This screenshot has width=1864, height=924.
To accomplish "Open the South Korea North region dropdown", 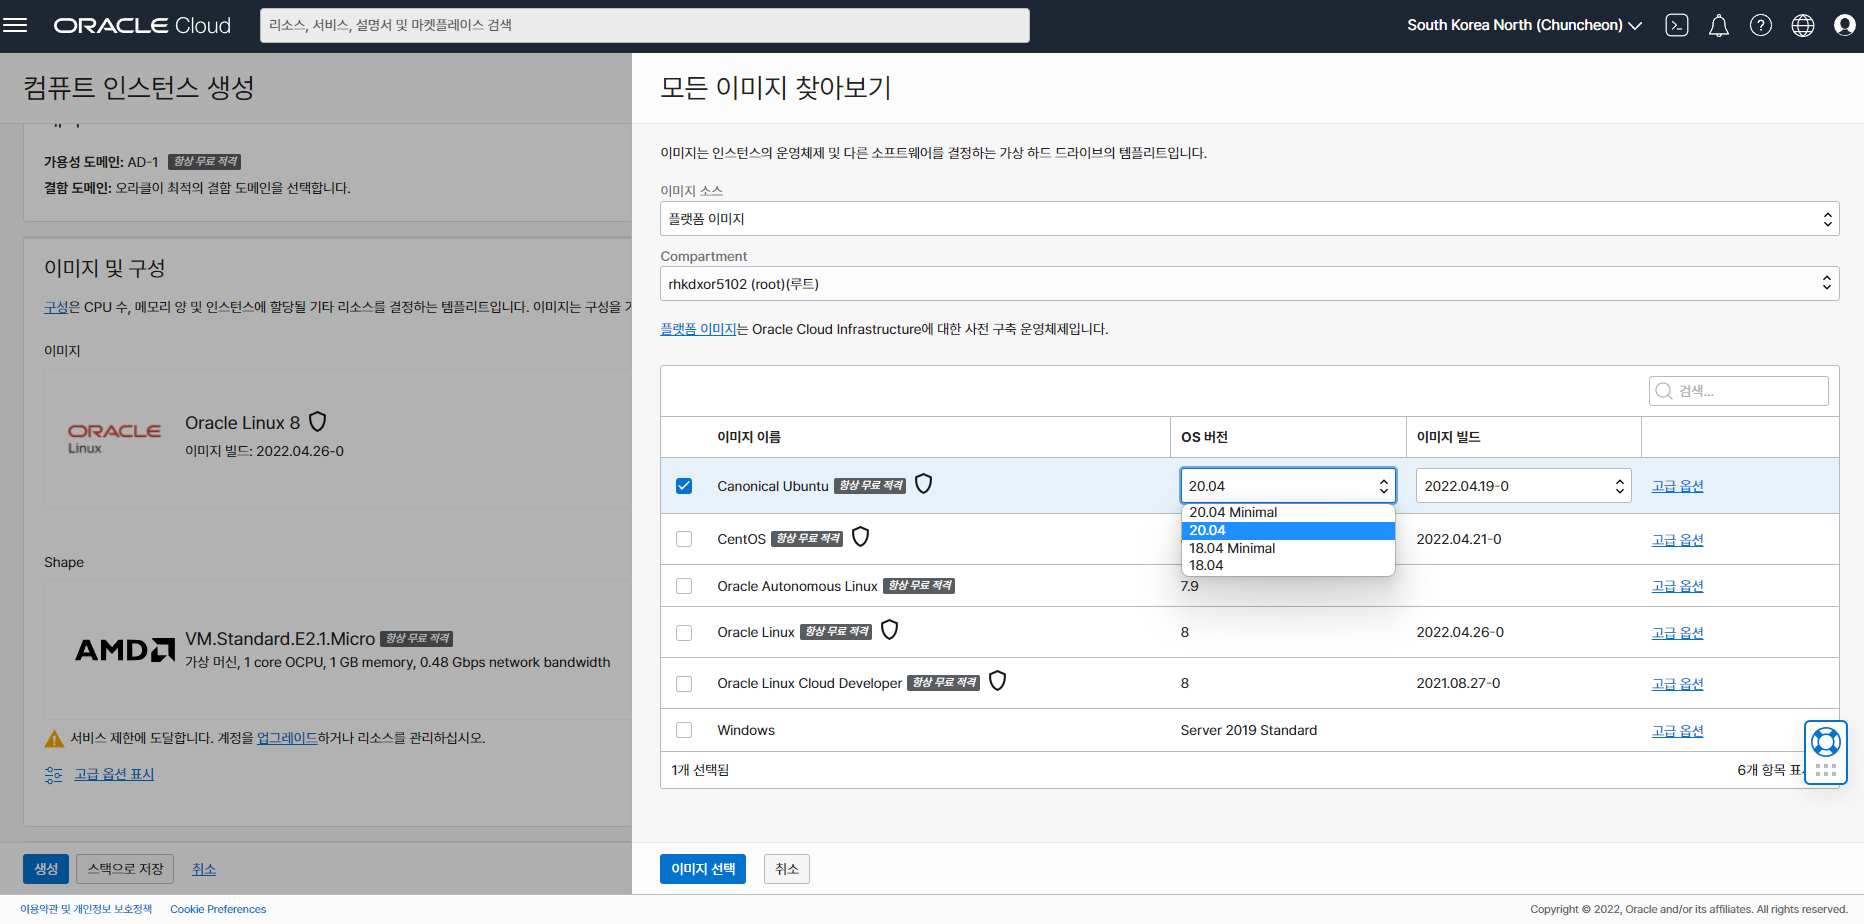I will point(1524,26).
